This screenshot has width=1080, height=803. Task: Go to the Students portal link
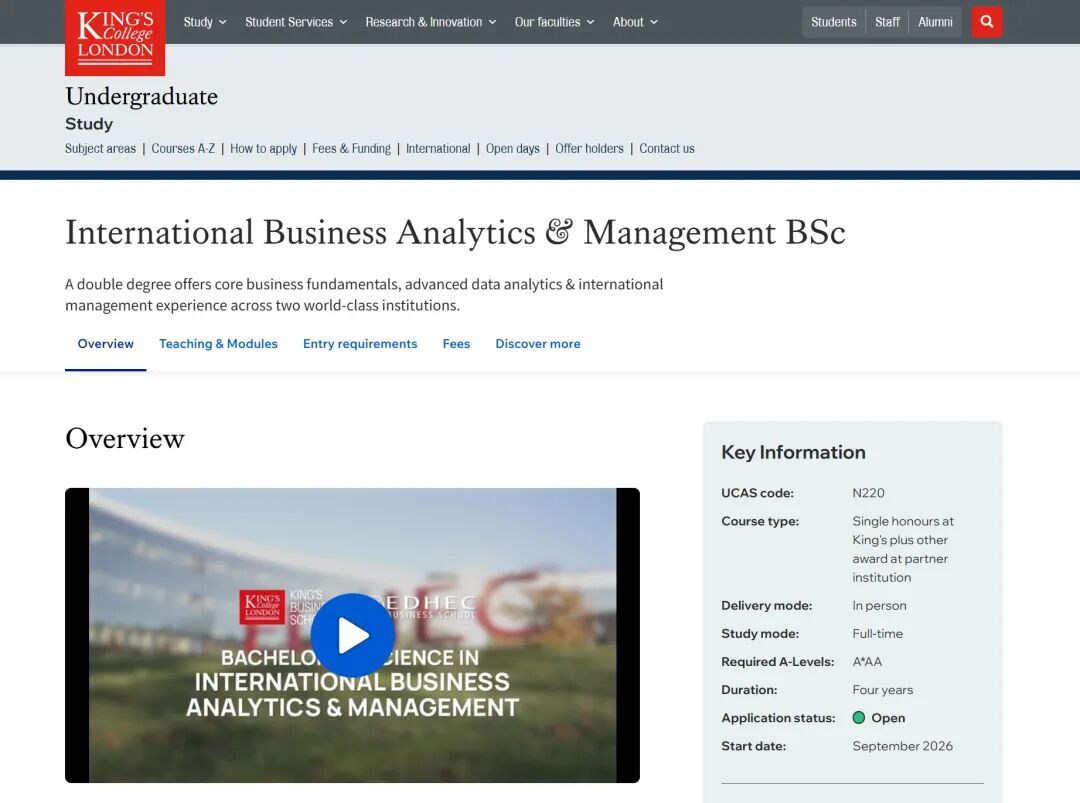(x=833, y=22)
